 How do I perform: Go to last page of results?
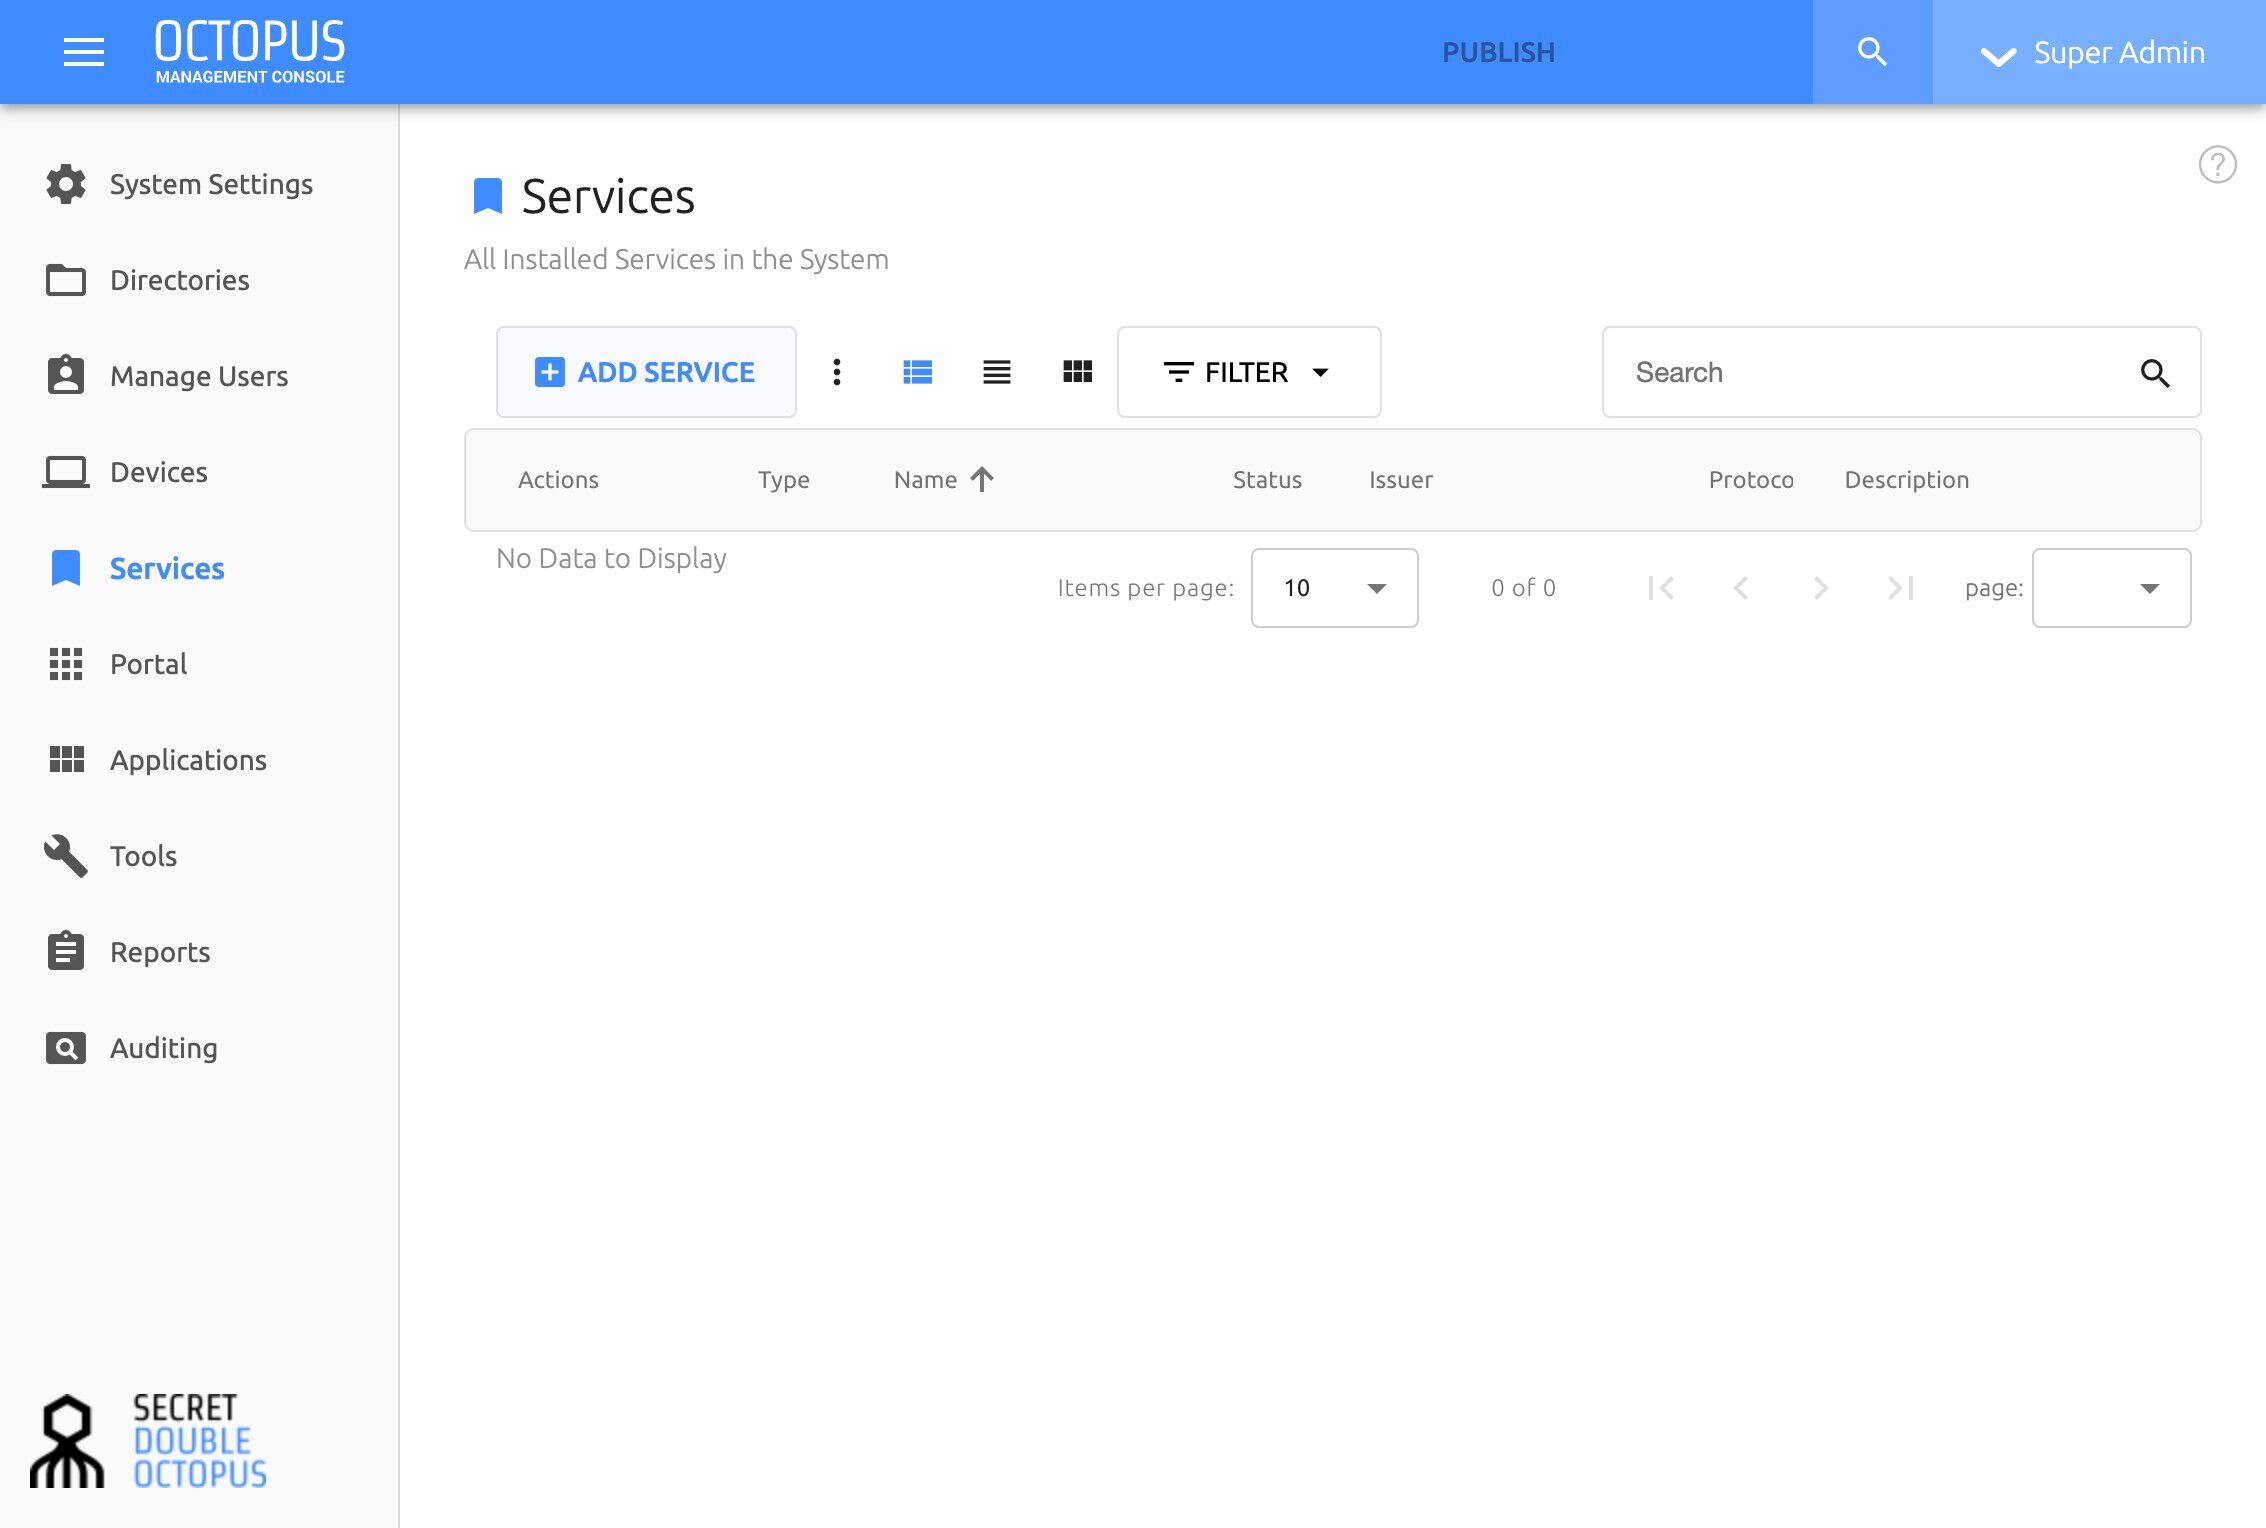pyautogui.click(x=1901, y=588)
